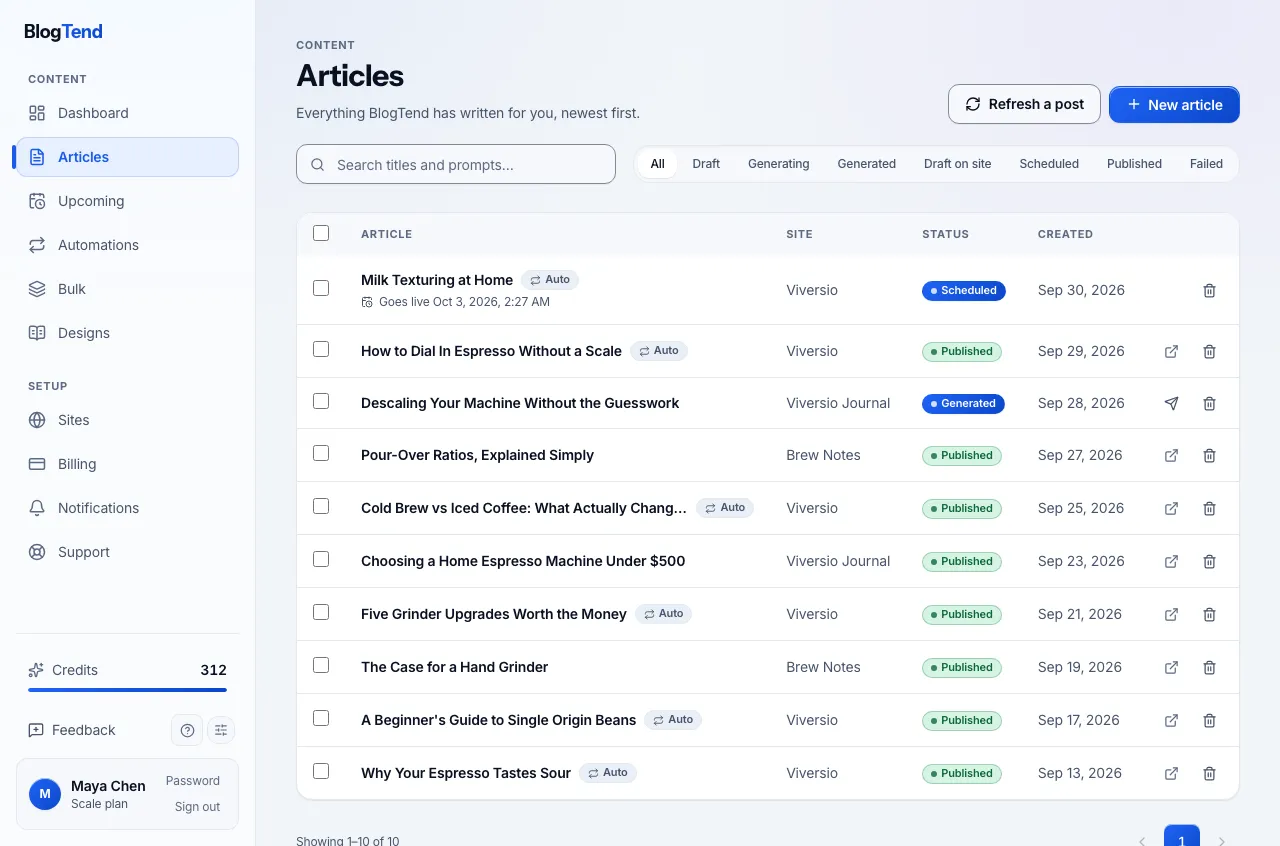Open Cold Brew vs Iced Coffee external link

(1171, 509)
